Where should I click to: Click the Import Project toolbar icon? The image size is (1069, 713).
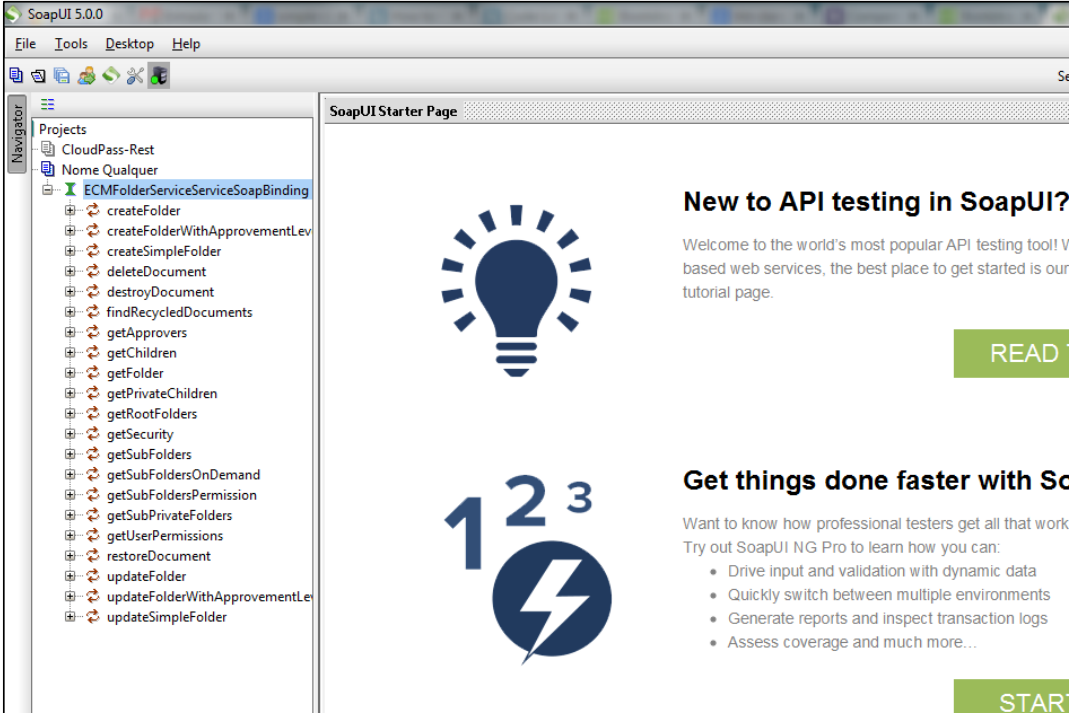pos(38,76)
